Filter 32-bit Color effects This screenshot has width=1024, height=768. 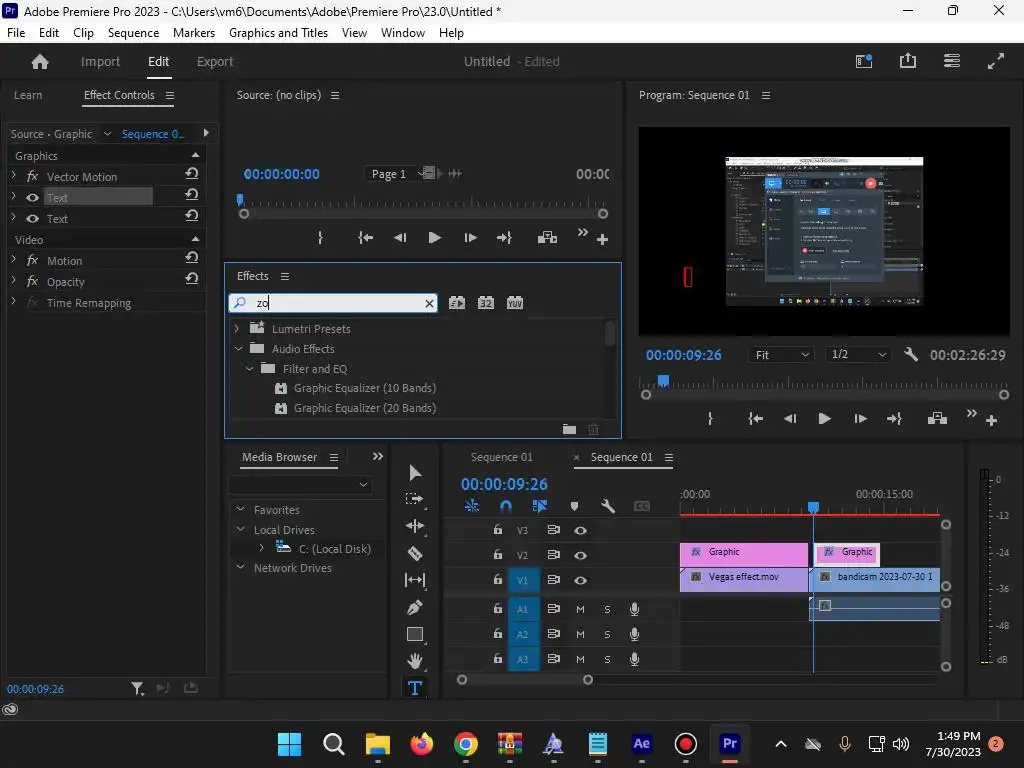[486, 303]
